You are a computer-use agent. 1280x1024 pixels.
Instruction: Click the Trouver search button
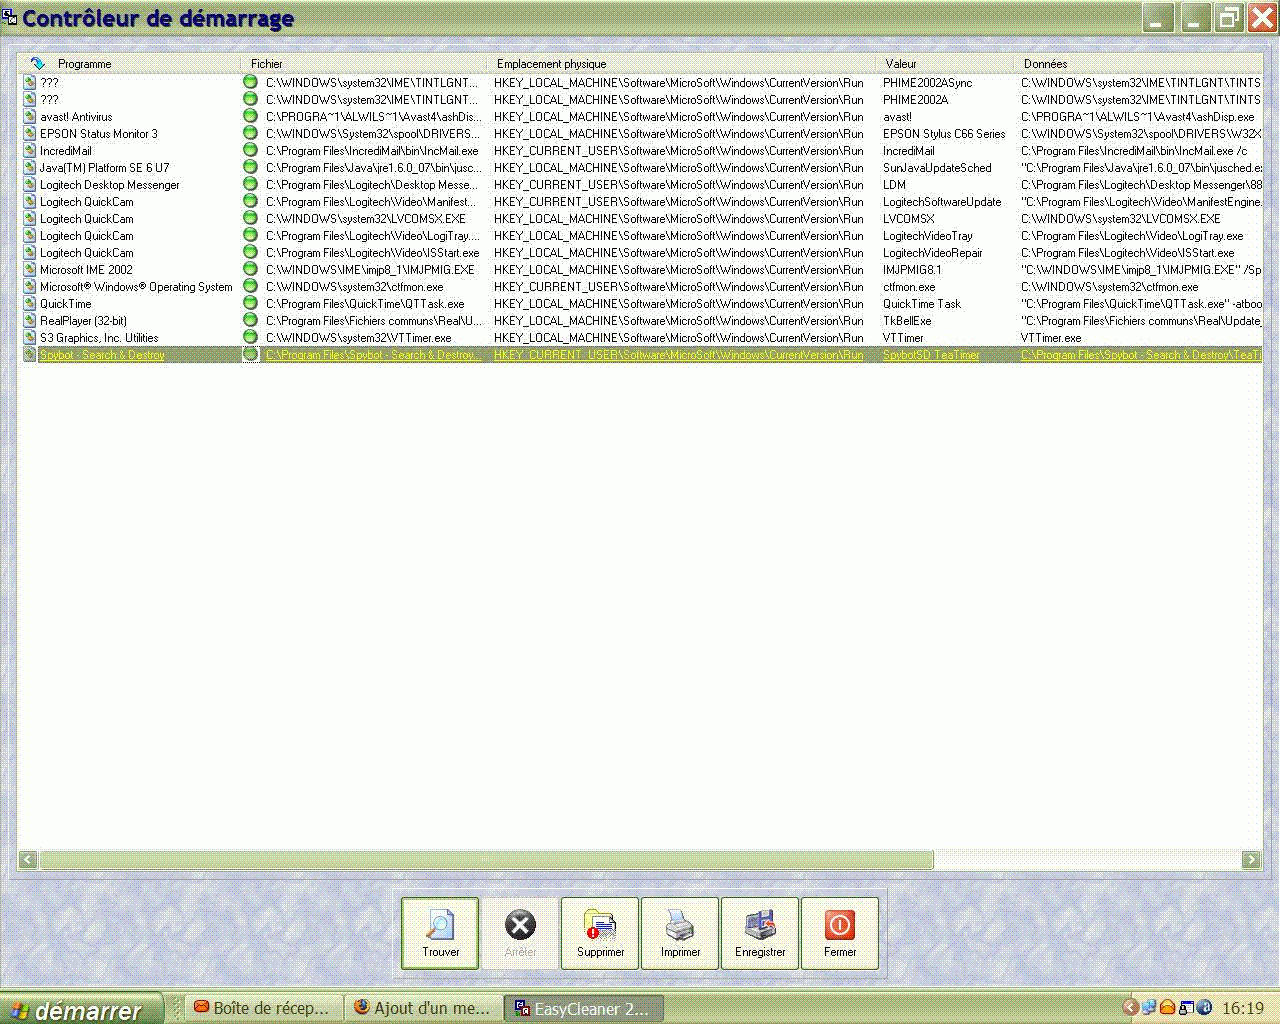point(440,933)
